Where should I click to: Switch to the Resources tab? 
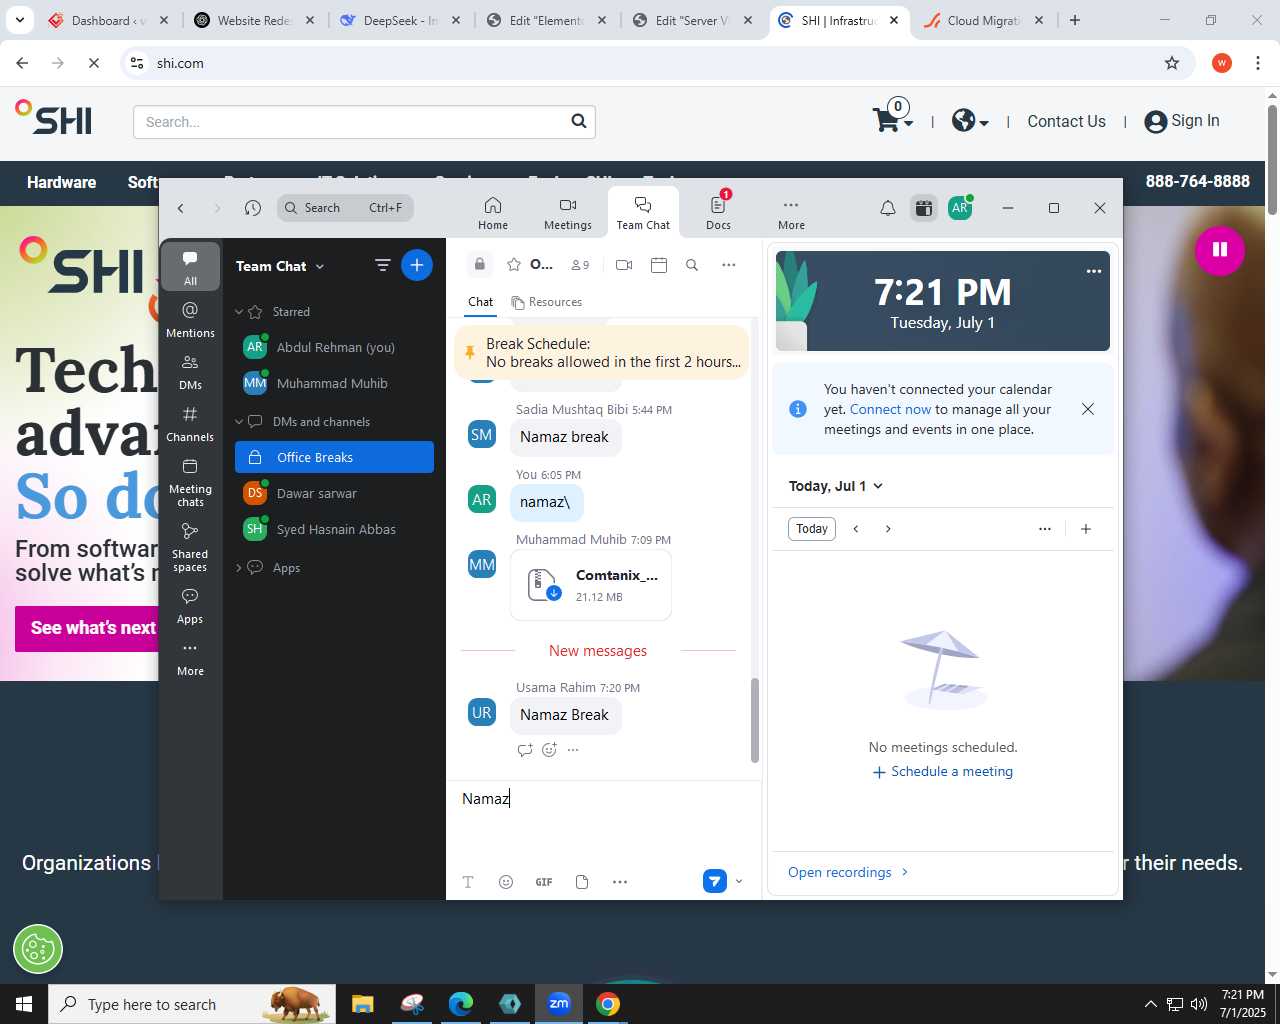pyautogui.click(x=546, y=302)
